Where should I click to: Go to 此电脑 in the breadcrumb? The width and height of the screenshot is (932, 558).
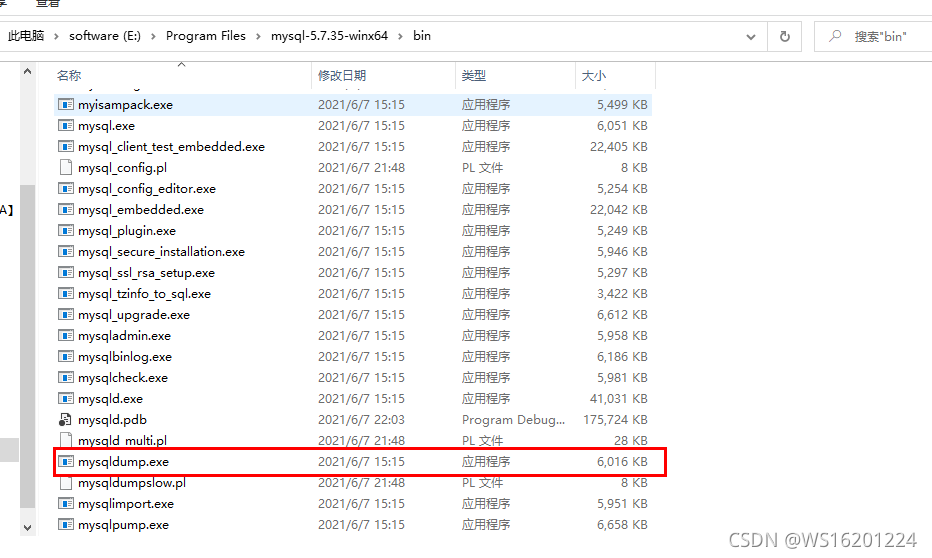(26, 36)
